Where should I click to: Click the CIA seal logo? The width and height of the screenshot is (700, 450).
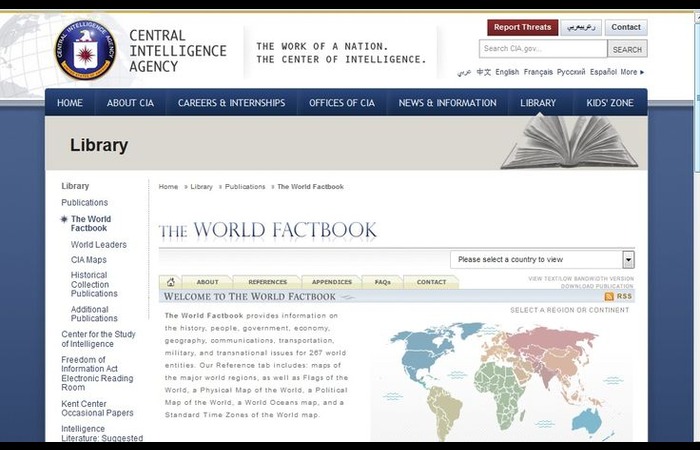coord(85,50)
